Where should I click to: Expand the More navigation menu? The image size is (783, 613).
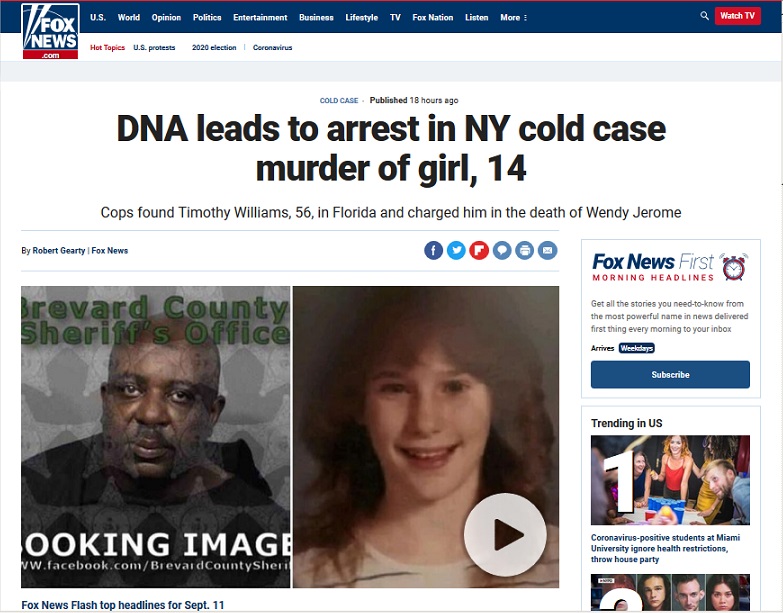point(513,17)
